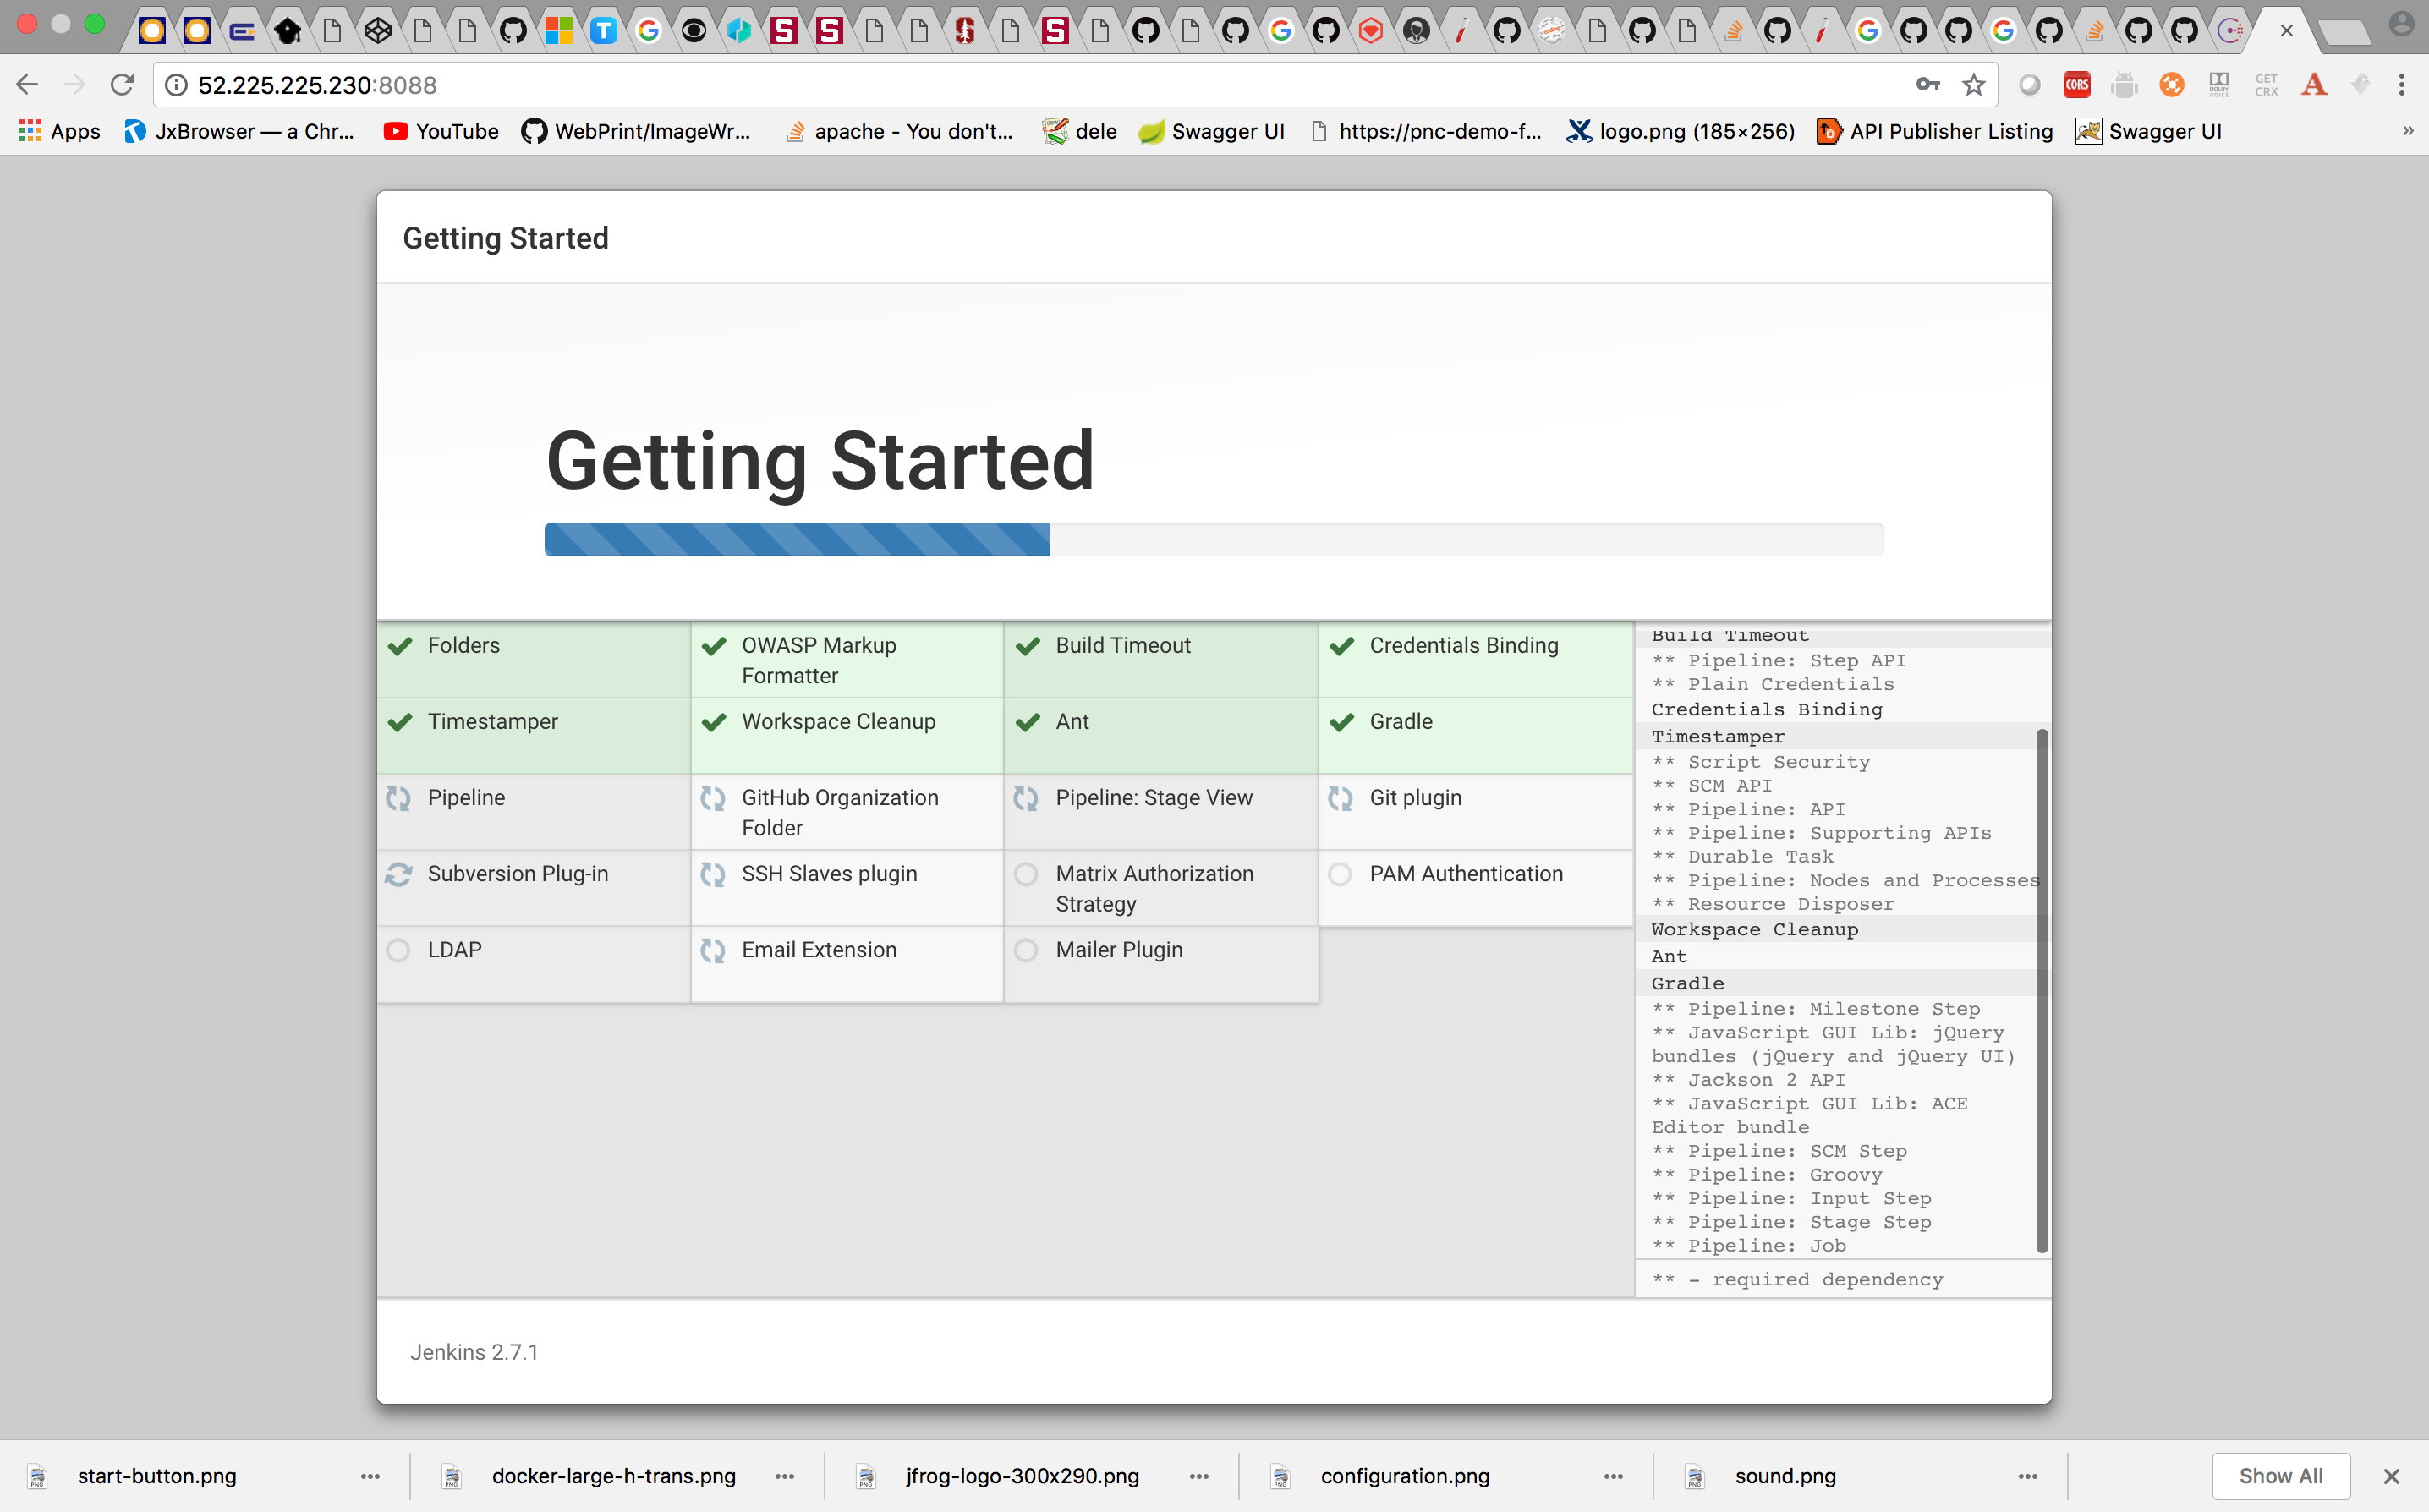This screenshot has height=1512, width=2429.
Task: Click the saved password key icon
Action: (1928, 85)
